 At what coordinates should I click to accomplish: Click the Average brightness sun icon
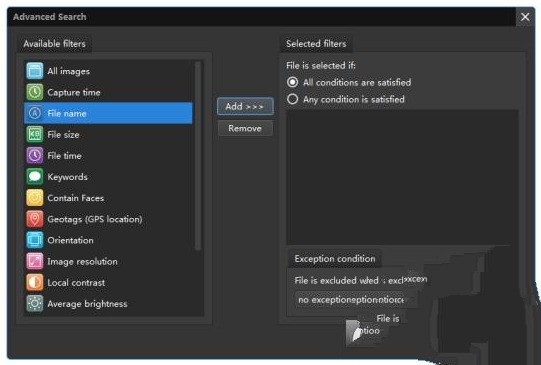tap(35, 303)
